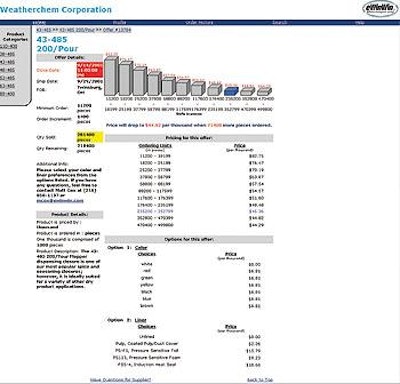Click the Offer Details header bar
The image size is (400, 384).
[70, 58]
